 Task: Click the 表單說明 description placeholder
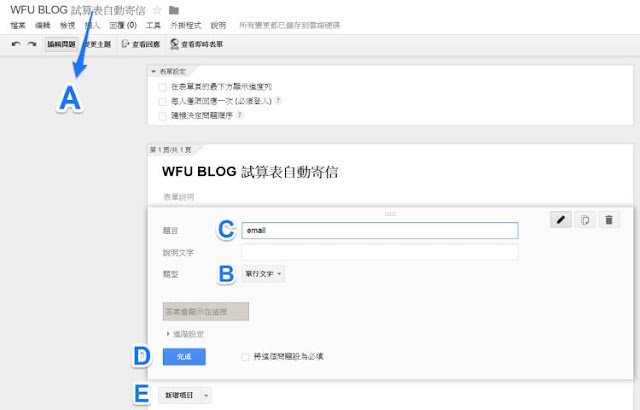point(179,197)
